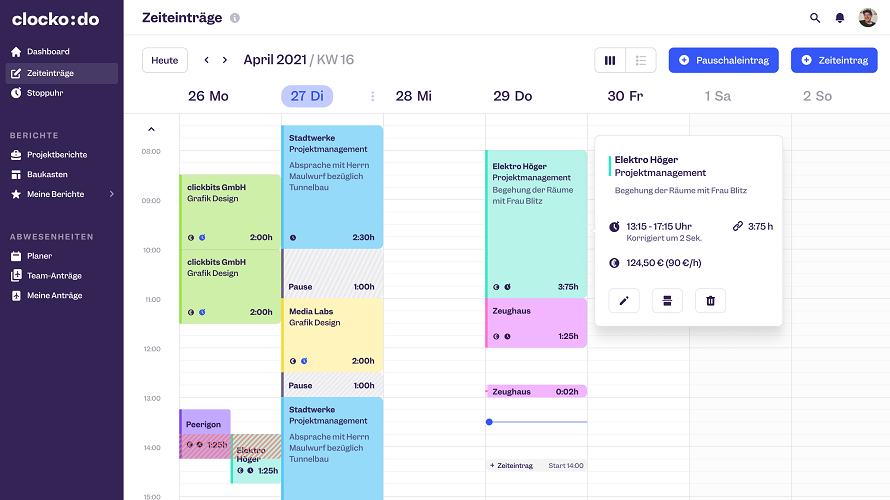This screenshot has width=890, height=500.
Task: Add Zeiteintrag starting at 14:00
Action: 536,465
